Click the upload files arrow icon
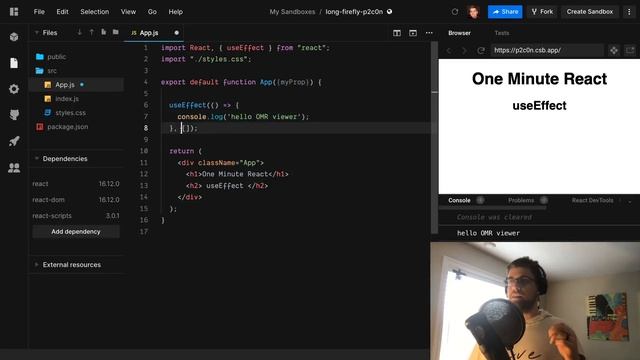 (91, 32)
